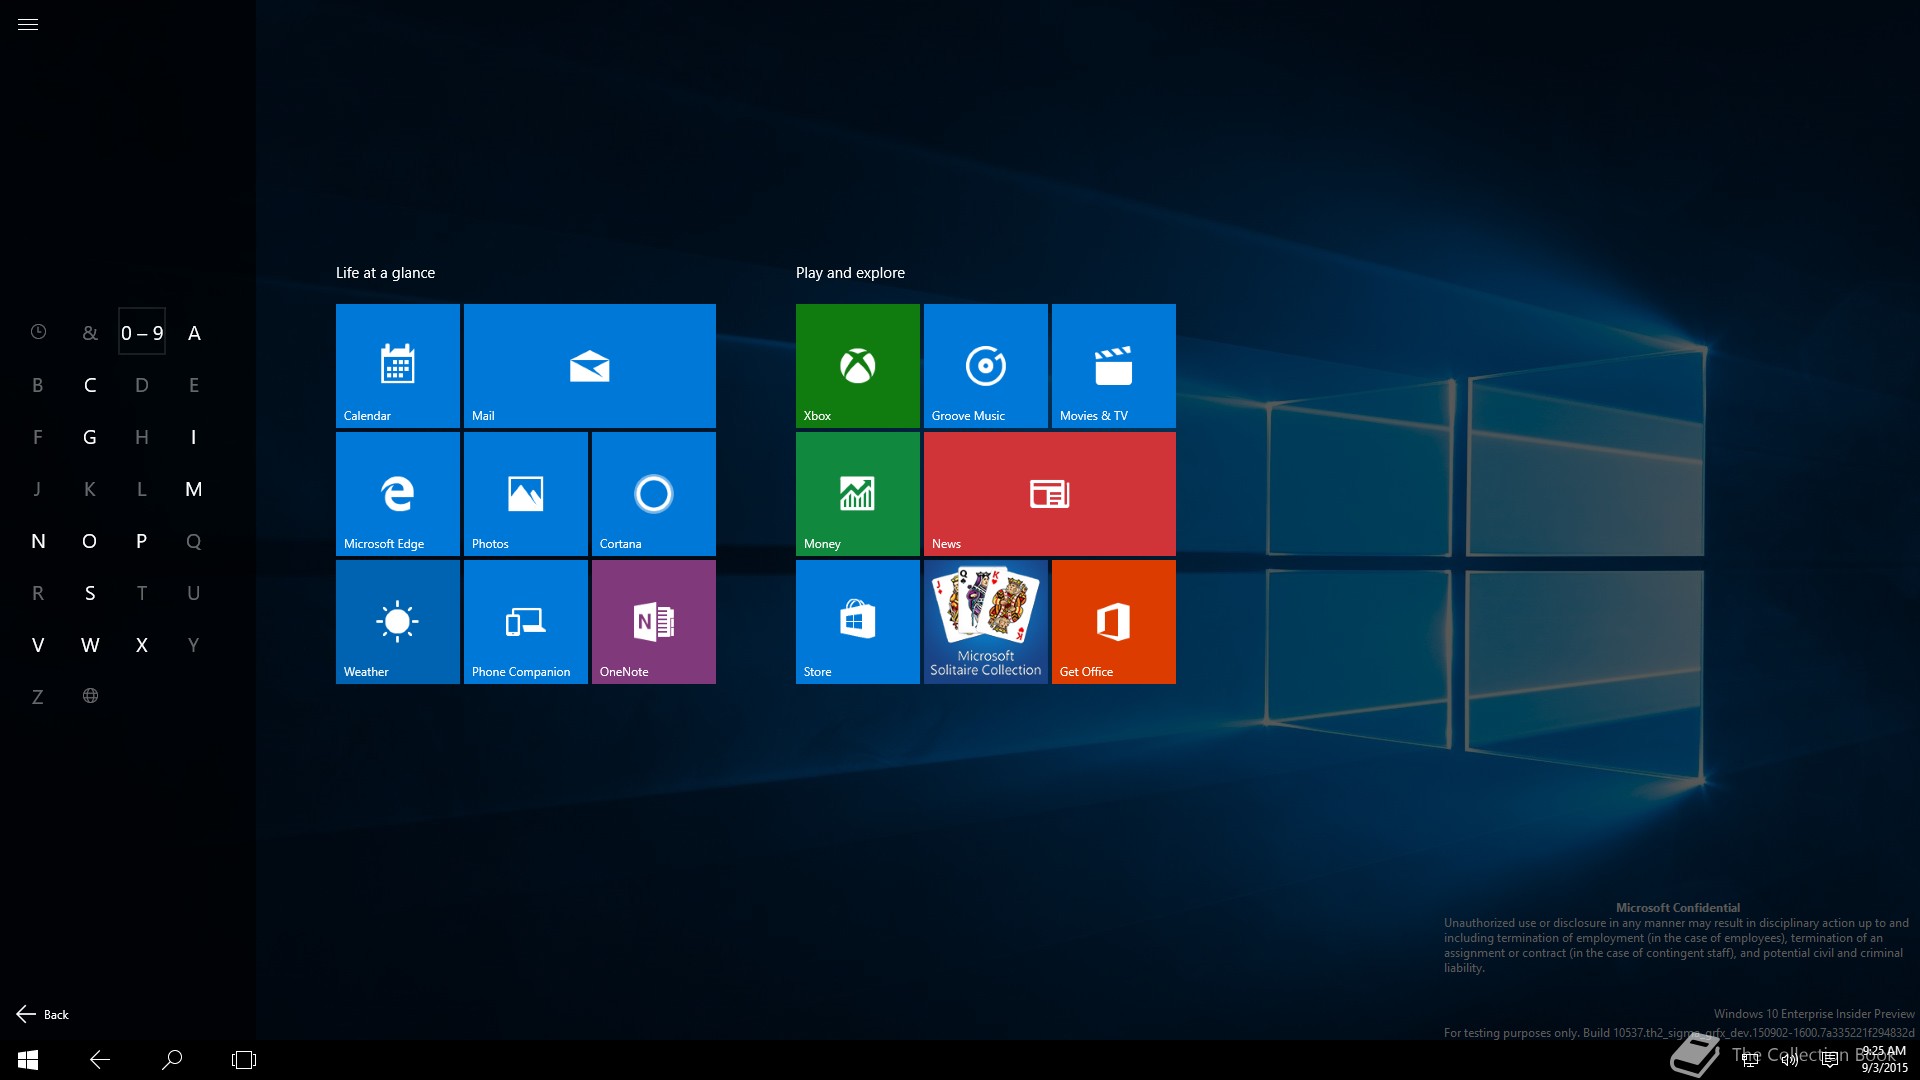Open the Mail tile

tap(590, 366)
